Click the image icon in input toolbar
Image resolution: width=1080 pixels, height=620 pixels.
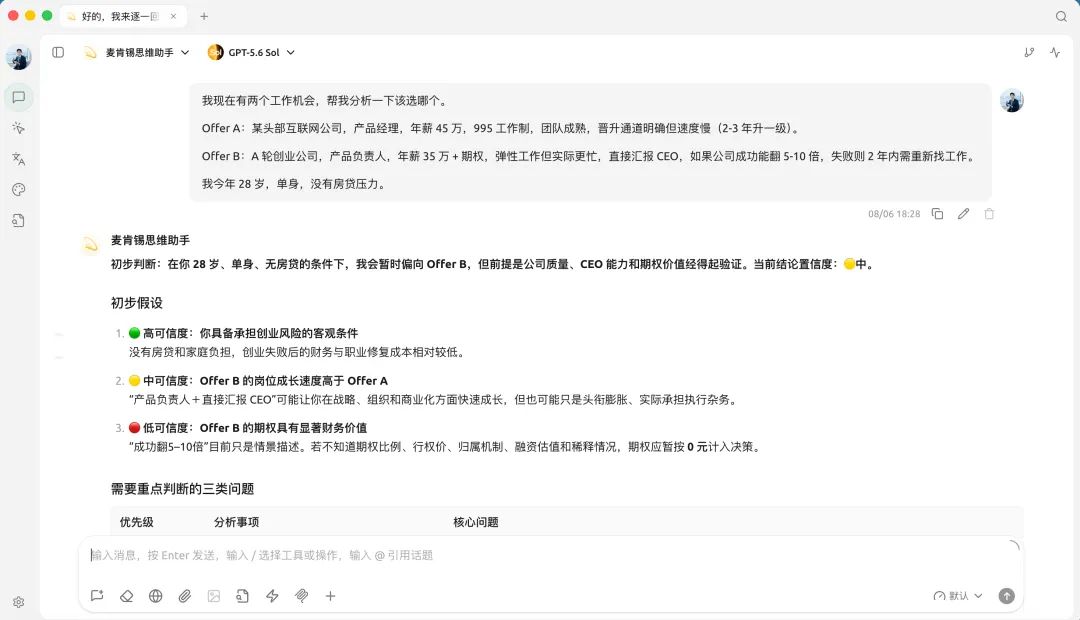pyautogui.click(x=214, y=596)
